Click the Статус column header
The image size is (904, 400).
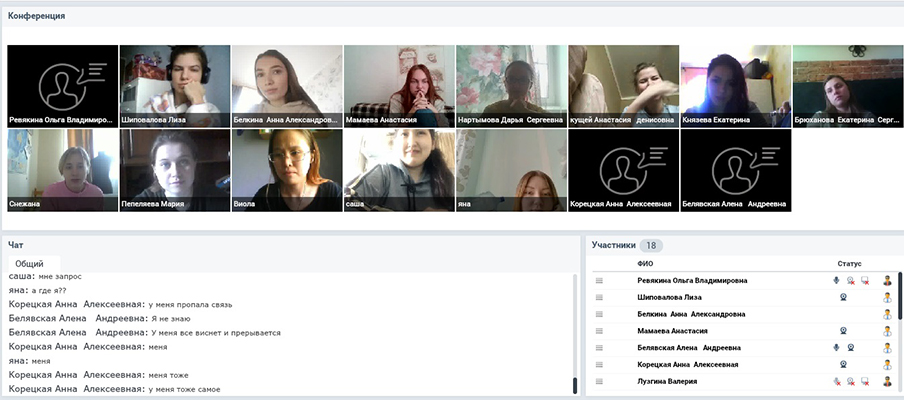click(x=849, y=264)
